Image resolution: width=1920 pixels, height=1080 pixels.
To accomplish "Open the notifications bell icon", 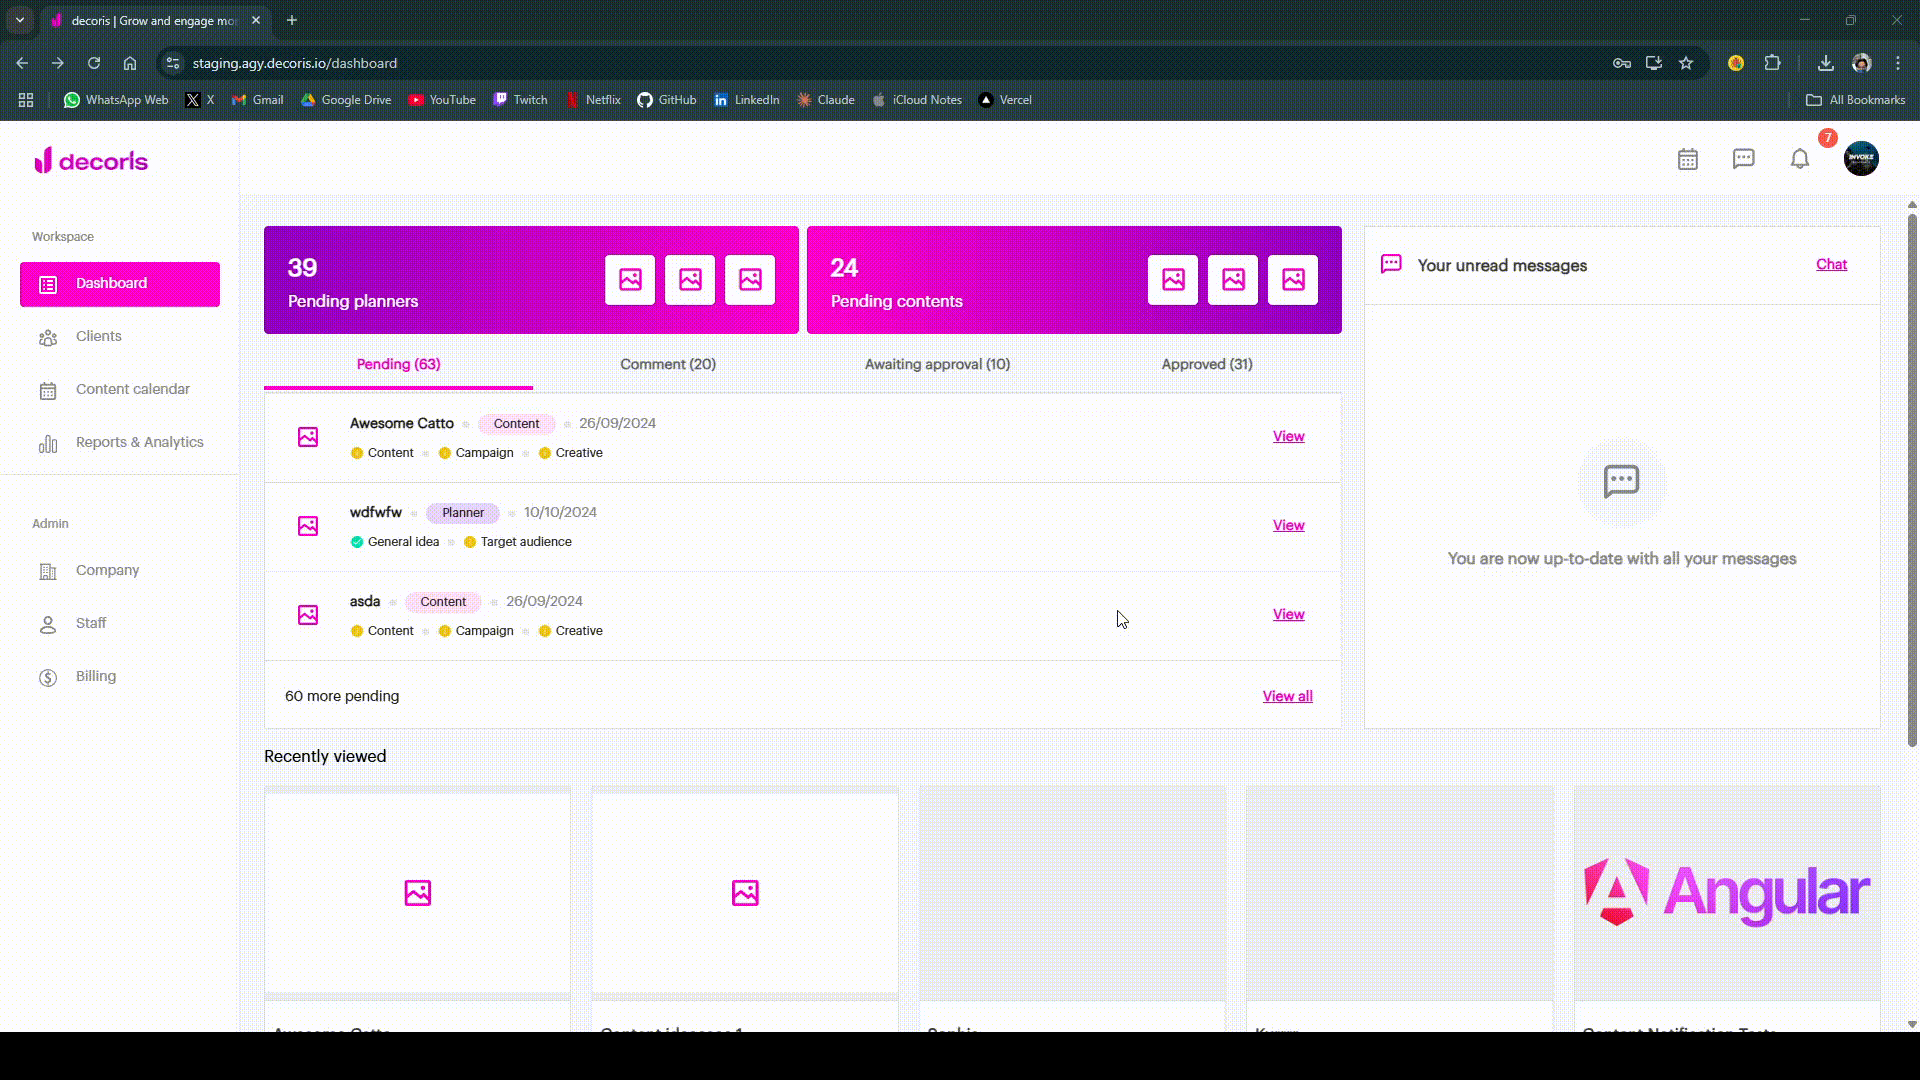I will [1799, 159].
